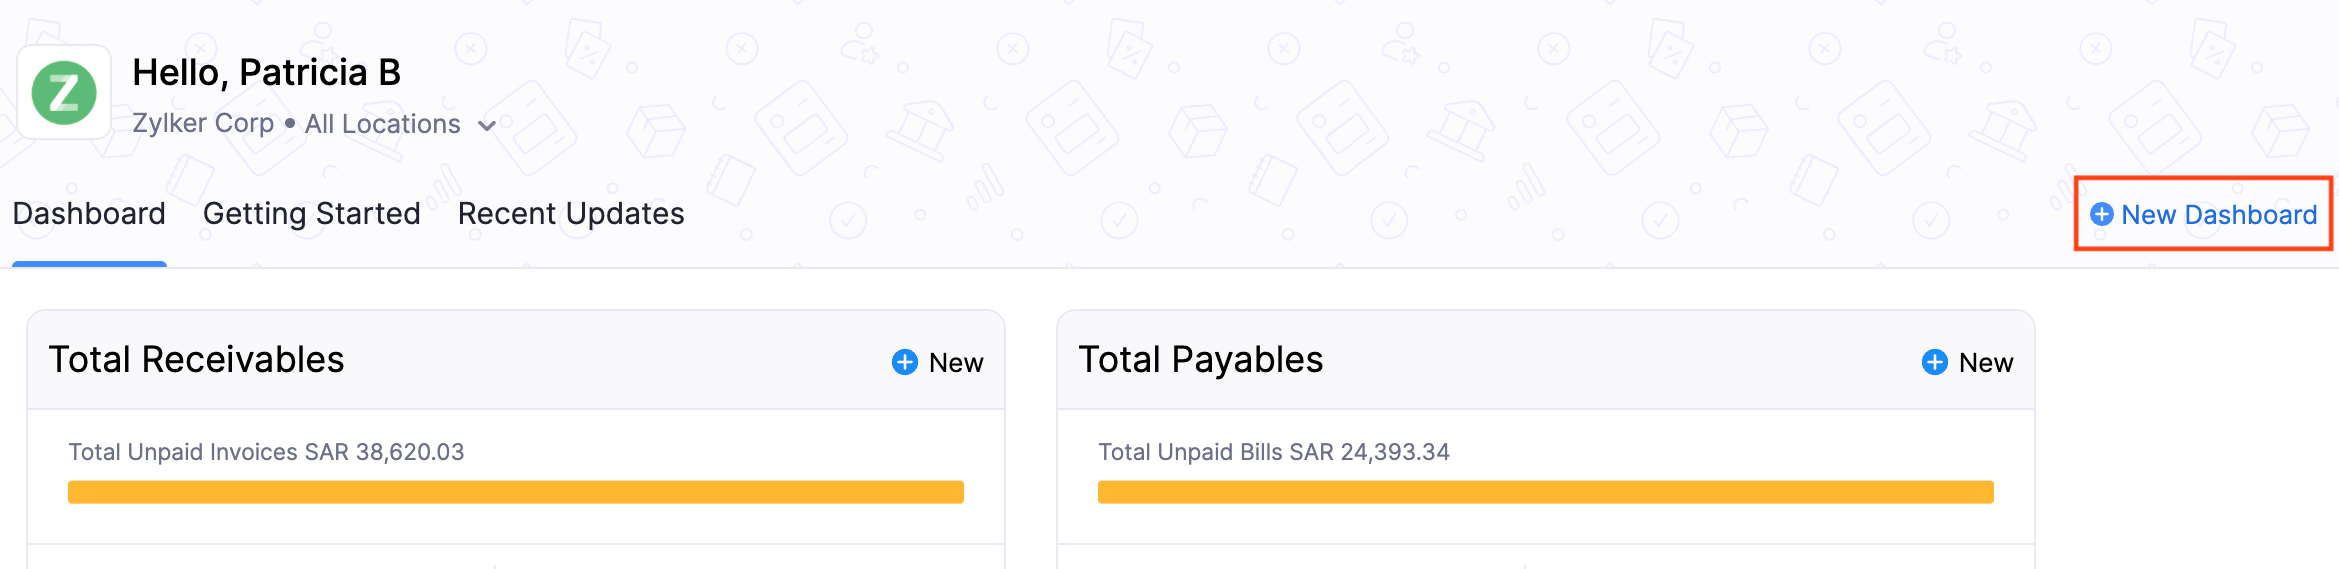Switch to the Dashboard tab
The height and width of the screenshot is (569, 2339).
(89, 214)
